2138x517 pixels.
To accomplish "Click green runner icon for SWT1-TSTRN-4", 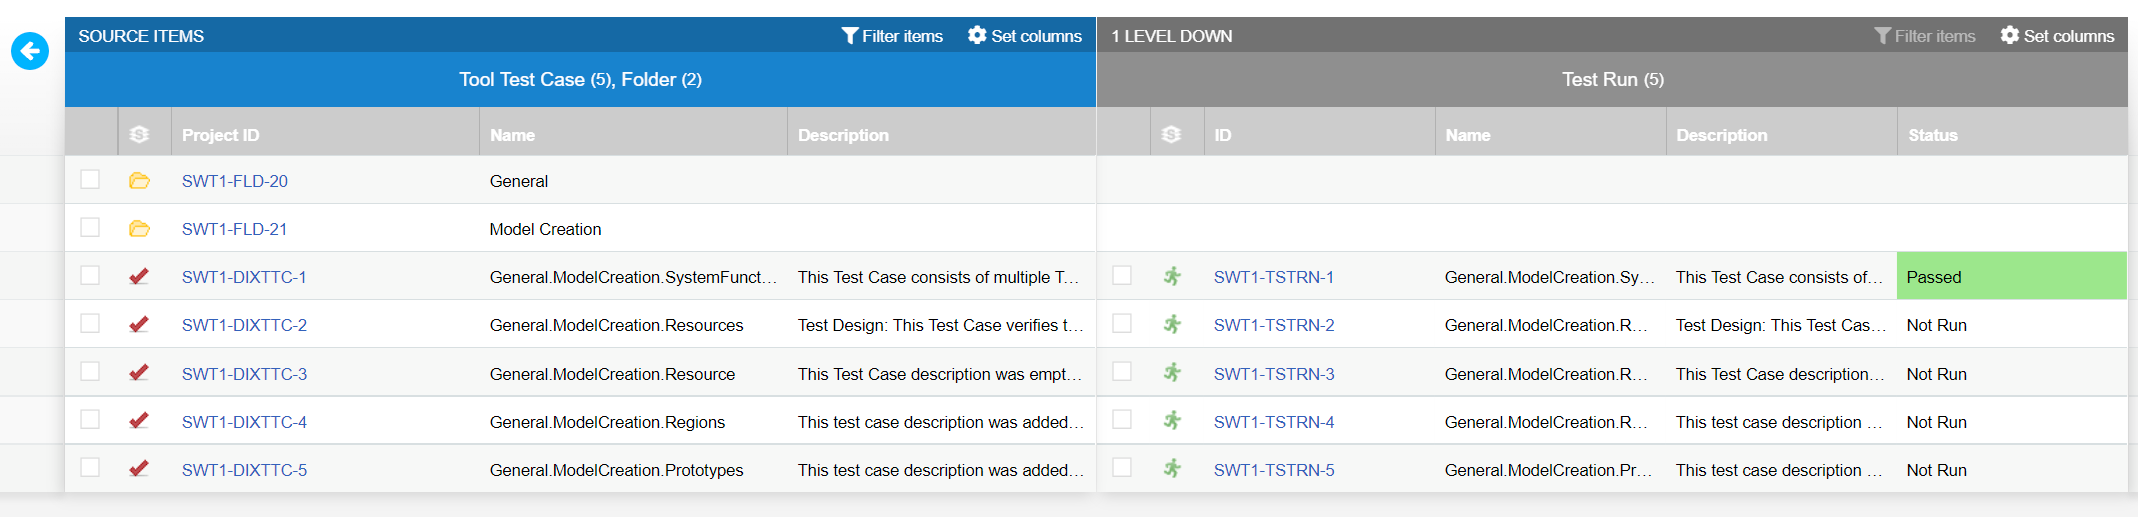I will [1172, 420].
